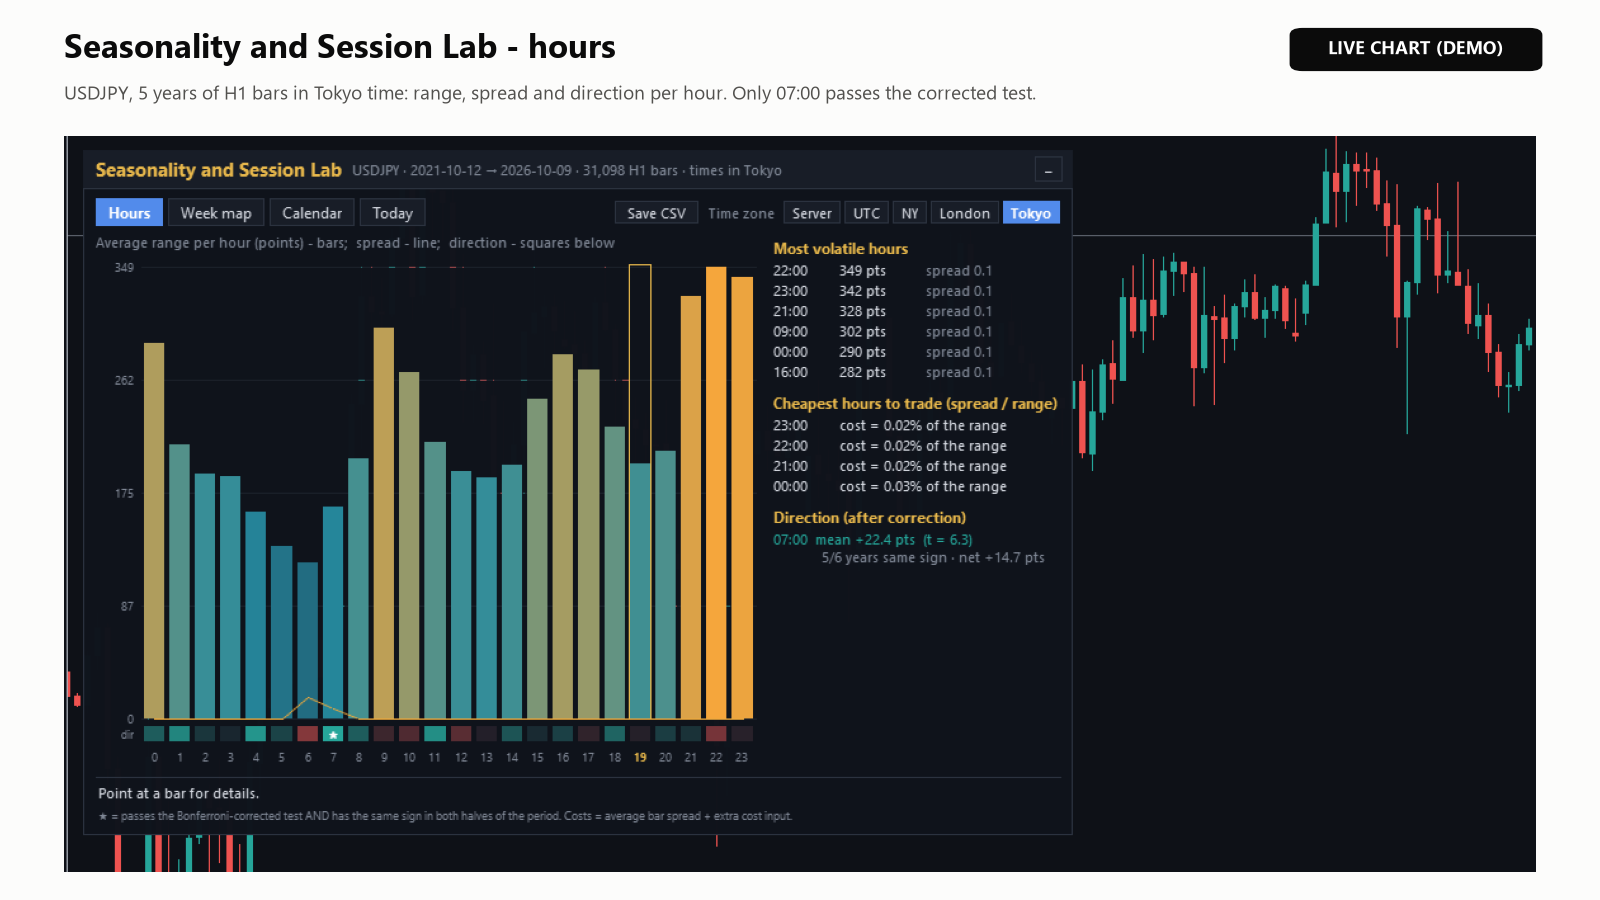Select the NY time zone option
The height and width of the screenshot is (900, 1600).
(909, 213)
